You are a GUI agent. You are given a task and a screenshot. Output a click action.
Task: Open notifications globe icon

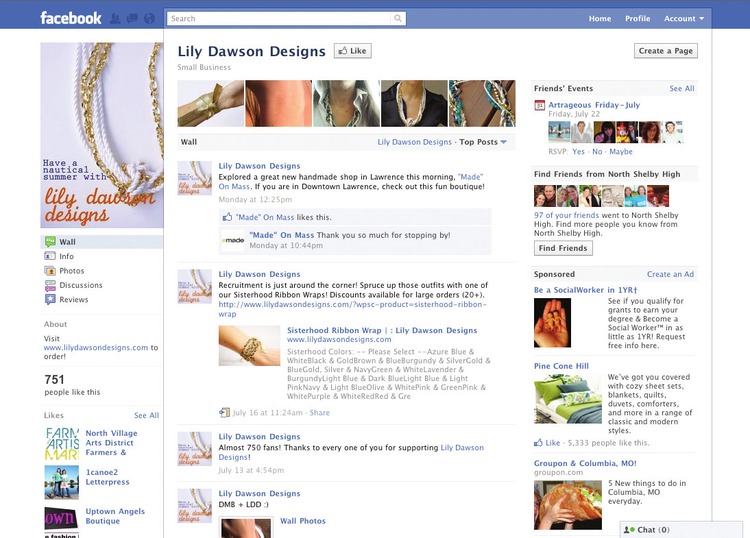click(x=149, y=19)
